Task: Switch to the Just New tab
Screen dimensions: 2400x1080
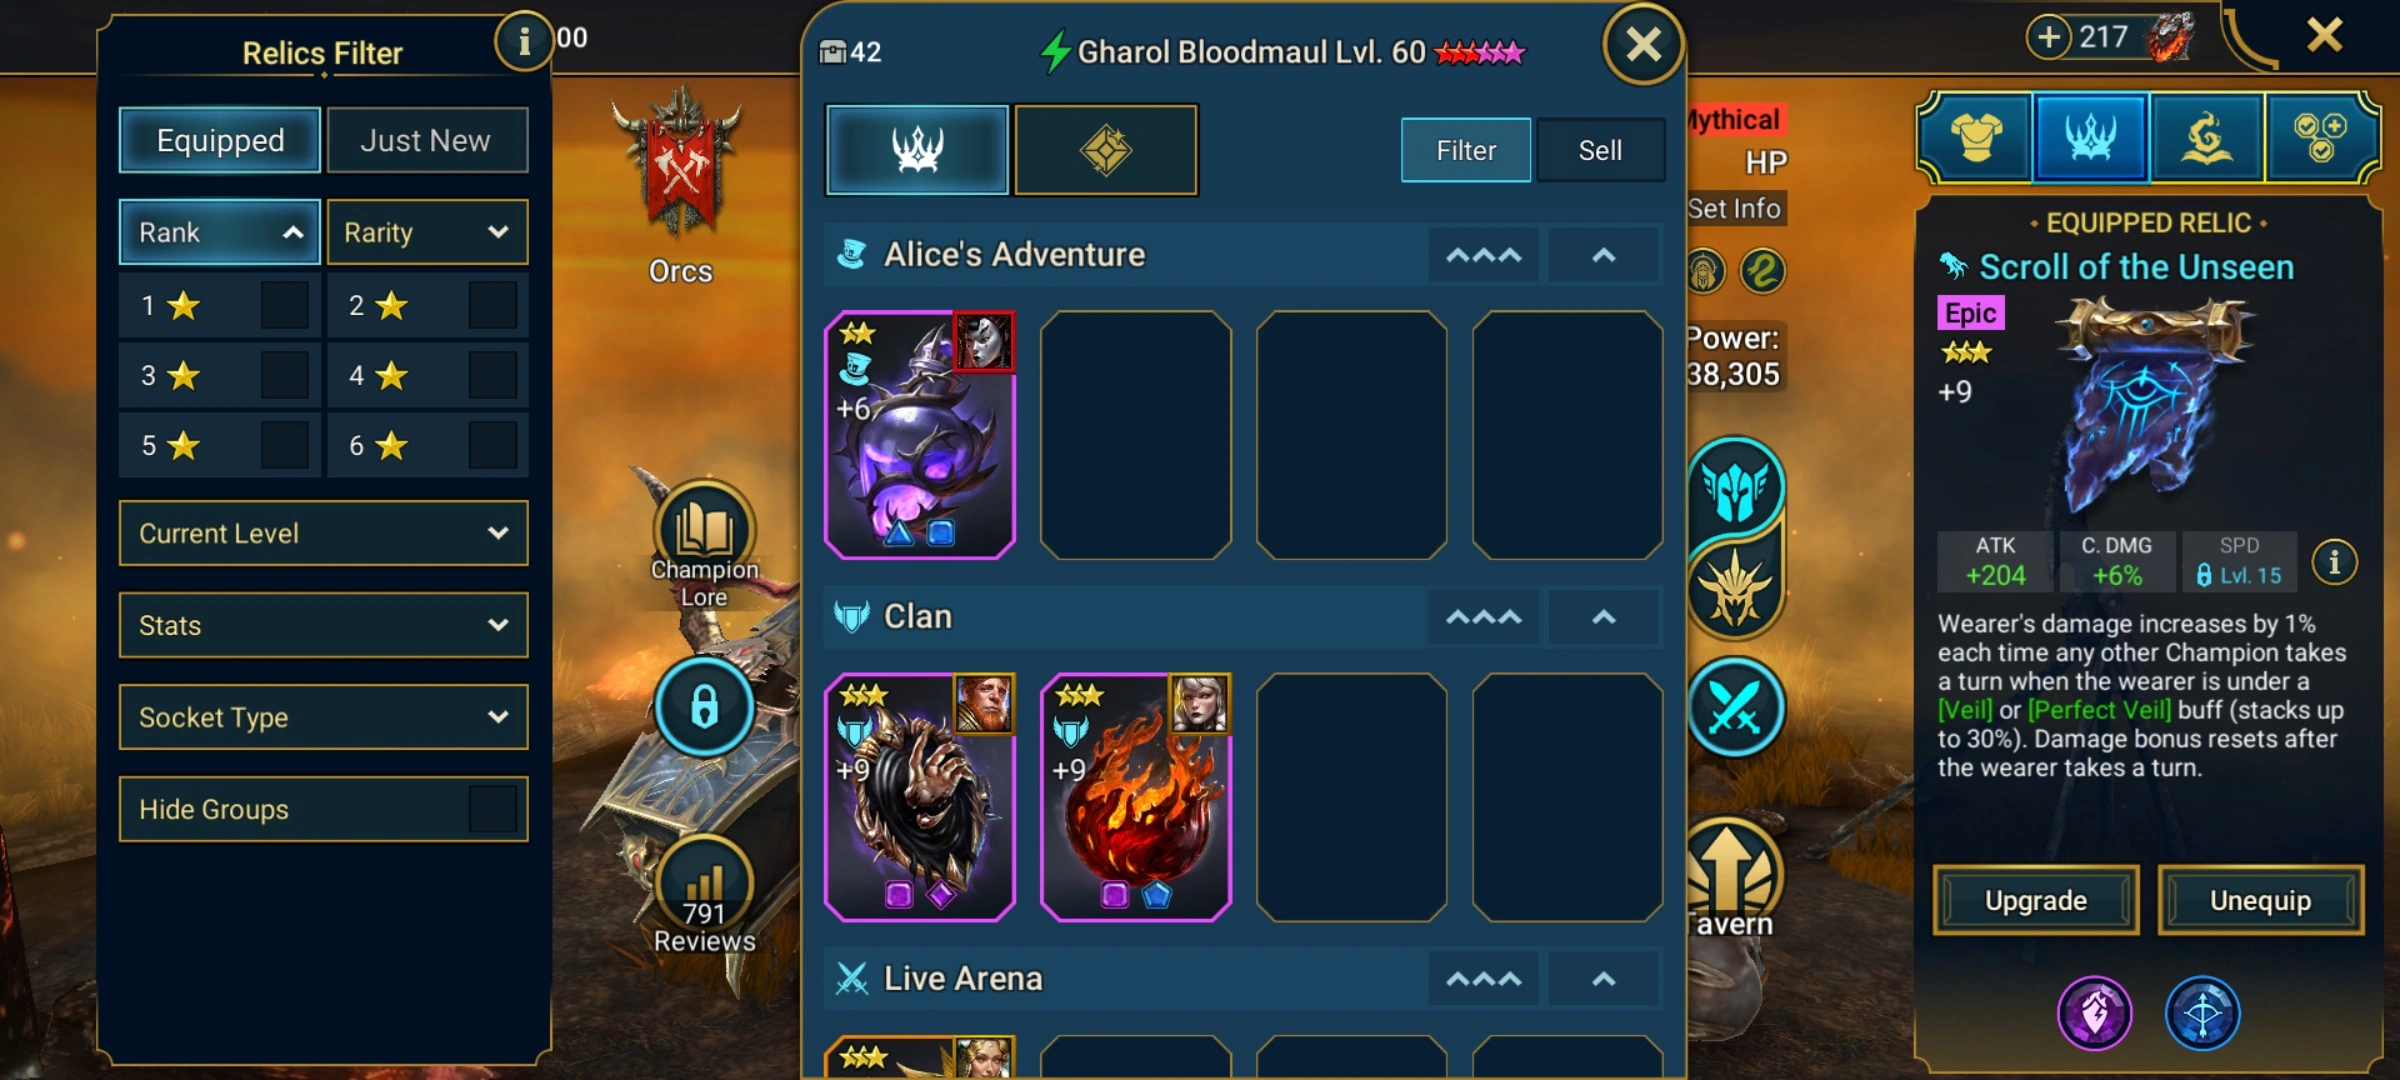Action: [427, 140]
